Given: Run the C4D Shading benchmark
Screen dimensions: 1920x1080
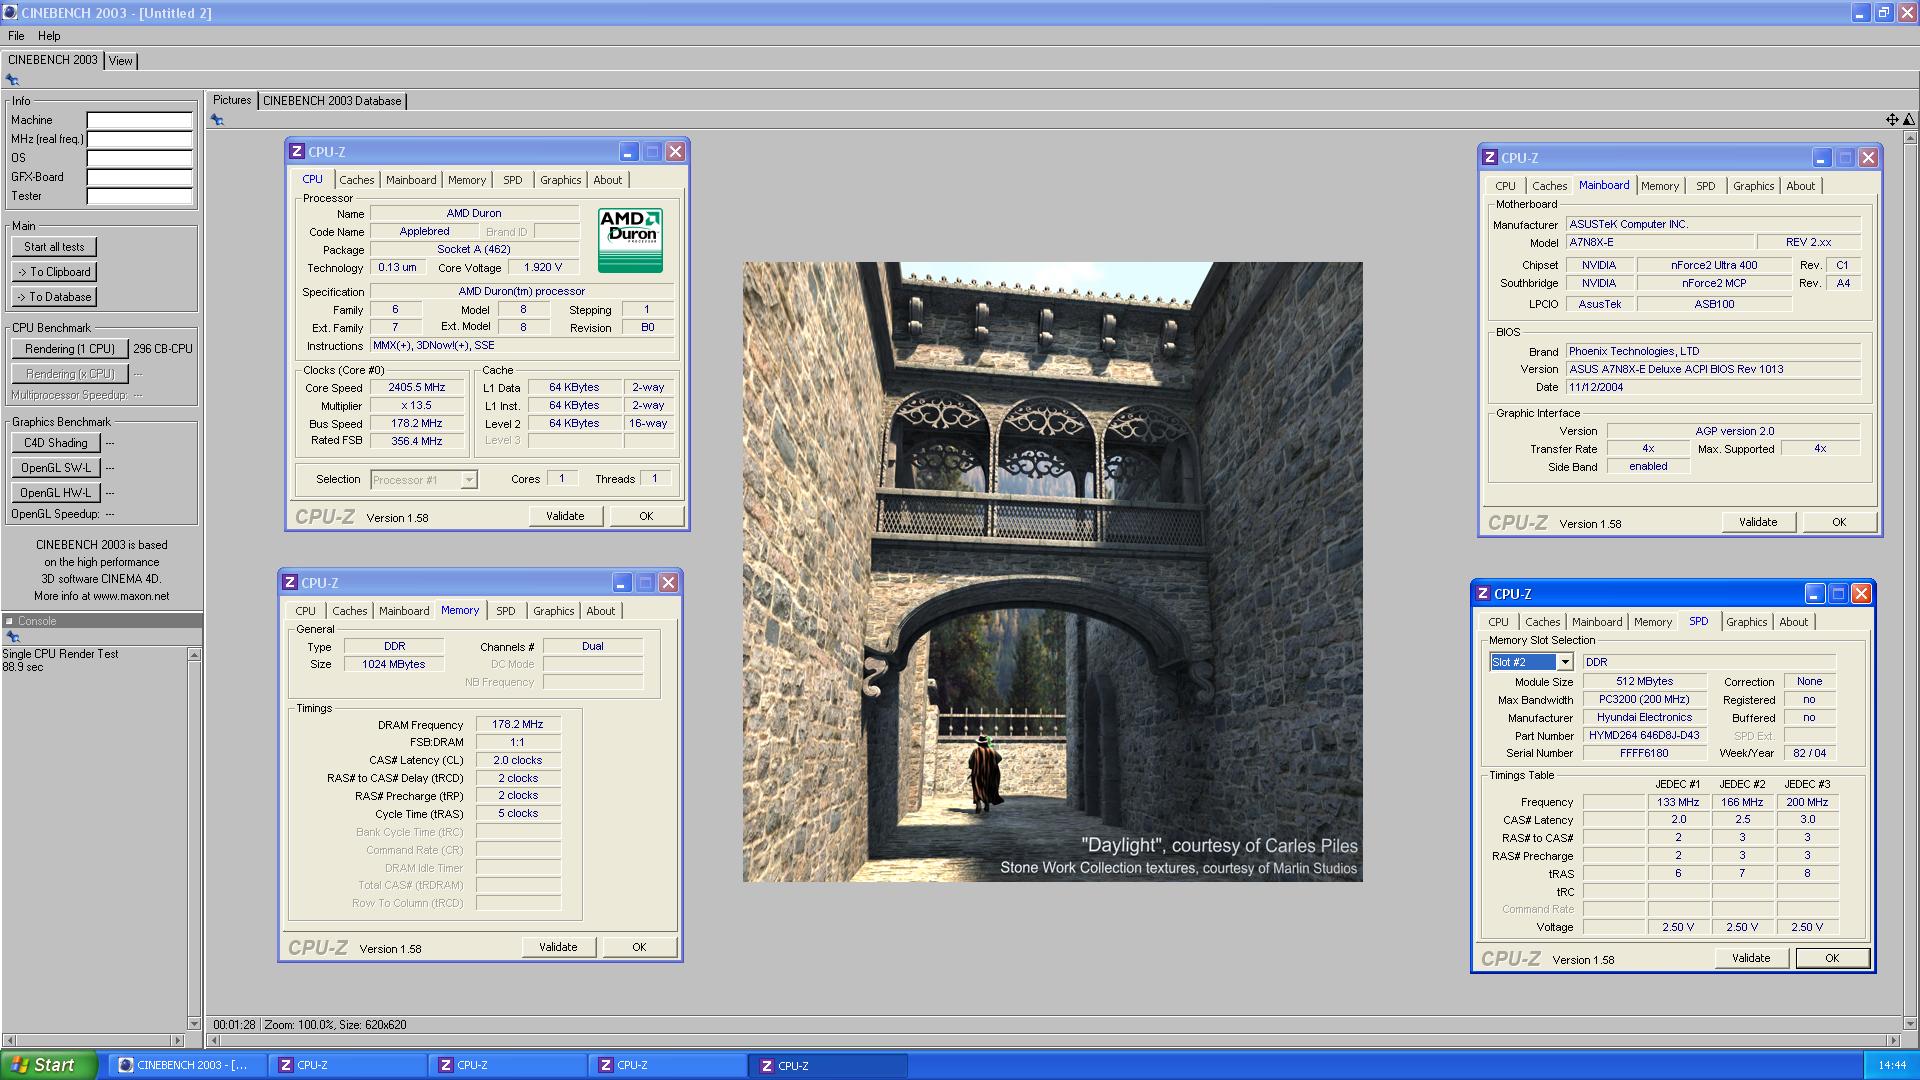Looking at the screenshot, I should tap(56, 443).
